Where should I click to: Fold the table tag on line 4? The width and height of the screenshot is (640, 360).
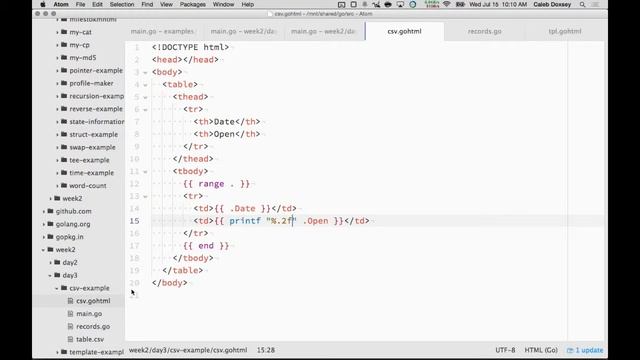(145, 85)
